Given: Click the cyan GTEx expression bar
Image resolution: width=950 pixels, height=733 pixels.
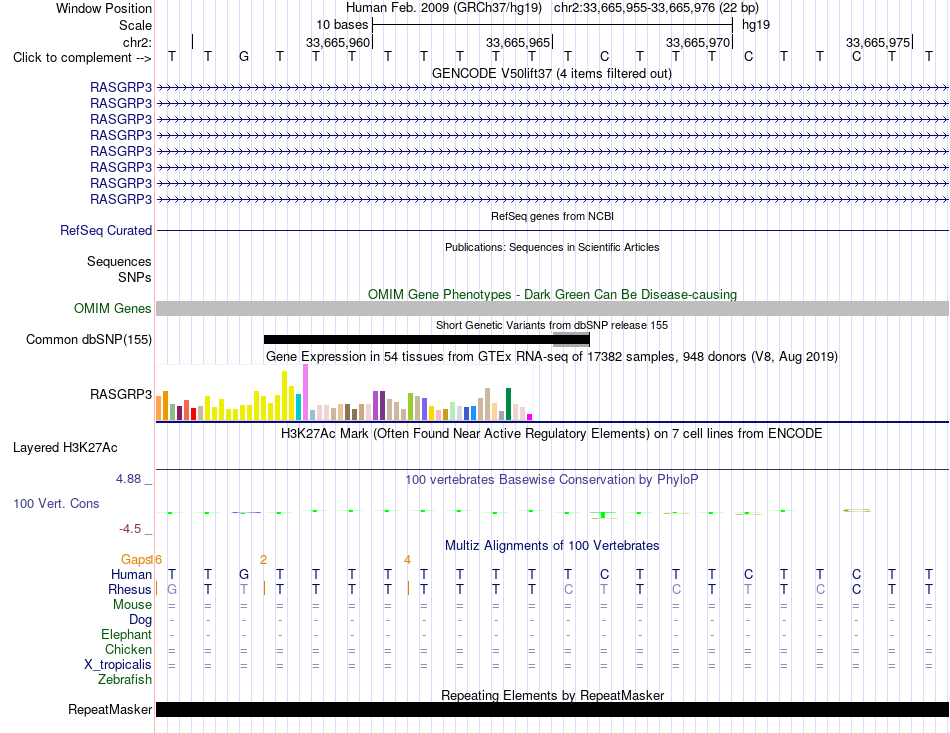Looking at the screenshot, I should click(x=299, y=407).
